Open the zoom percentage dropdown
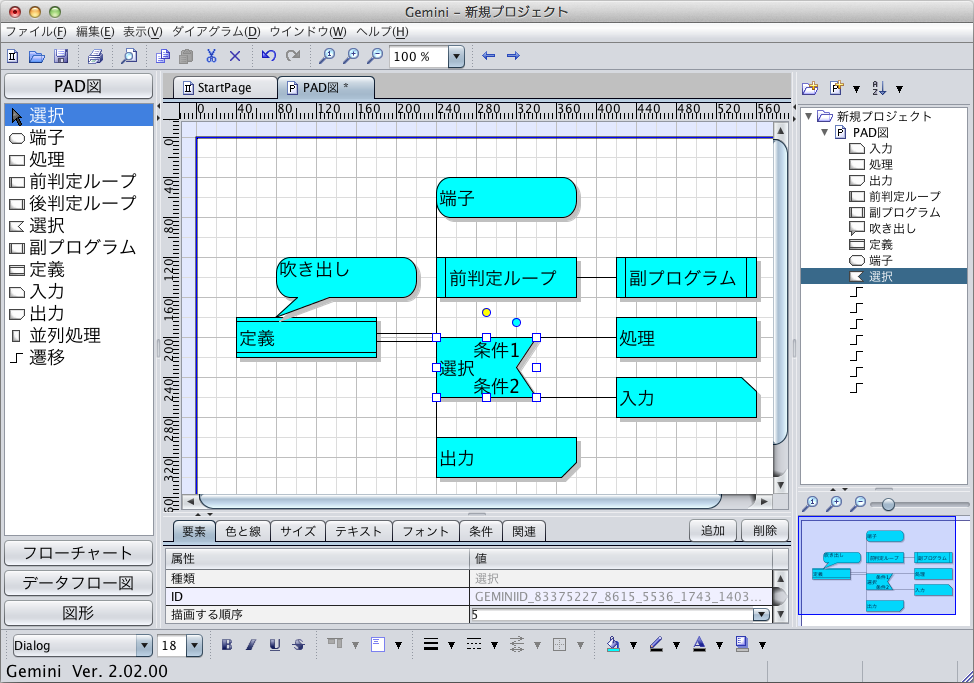 456,57
